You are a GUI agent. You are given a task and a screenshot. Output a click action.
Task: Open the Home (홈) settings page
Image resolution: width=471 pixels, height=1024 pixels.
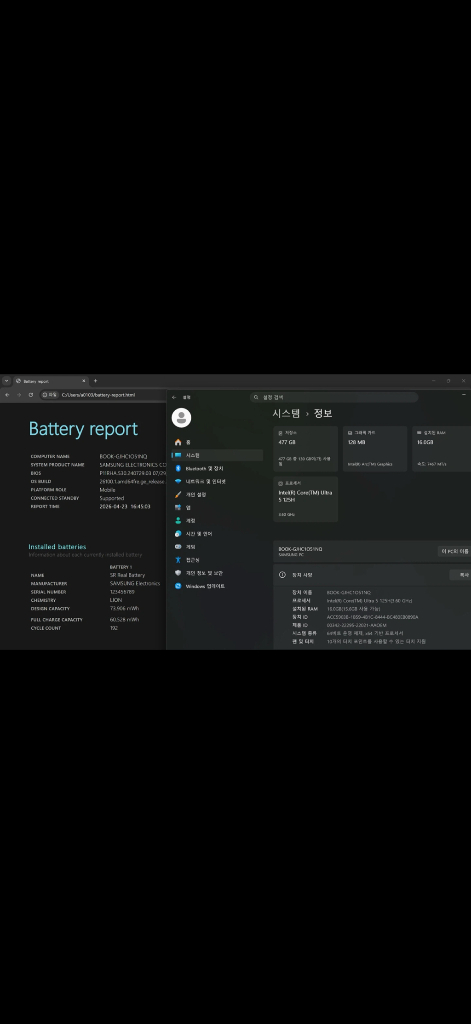coord(217,442)
